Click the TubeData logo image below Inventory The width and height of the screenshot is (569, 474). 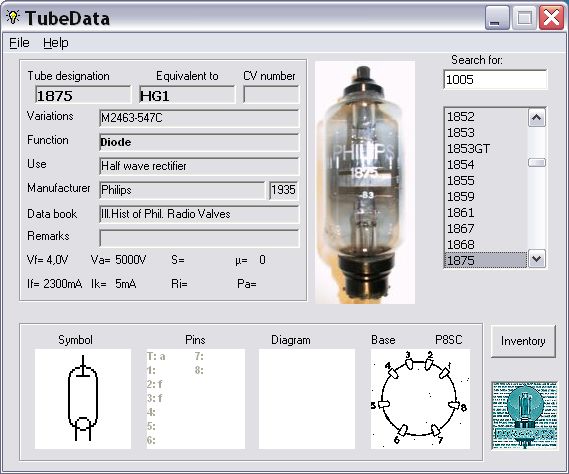point(524,415)
